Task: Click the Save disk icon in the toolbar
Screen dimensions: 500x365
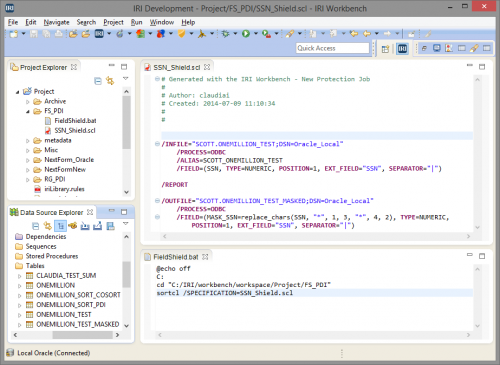Action: point(34,34)
